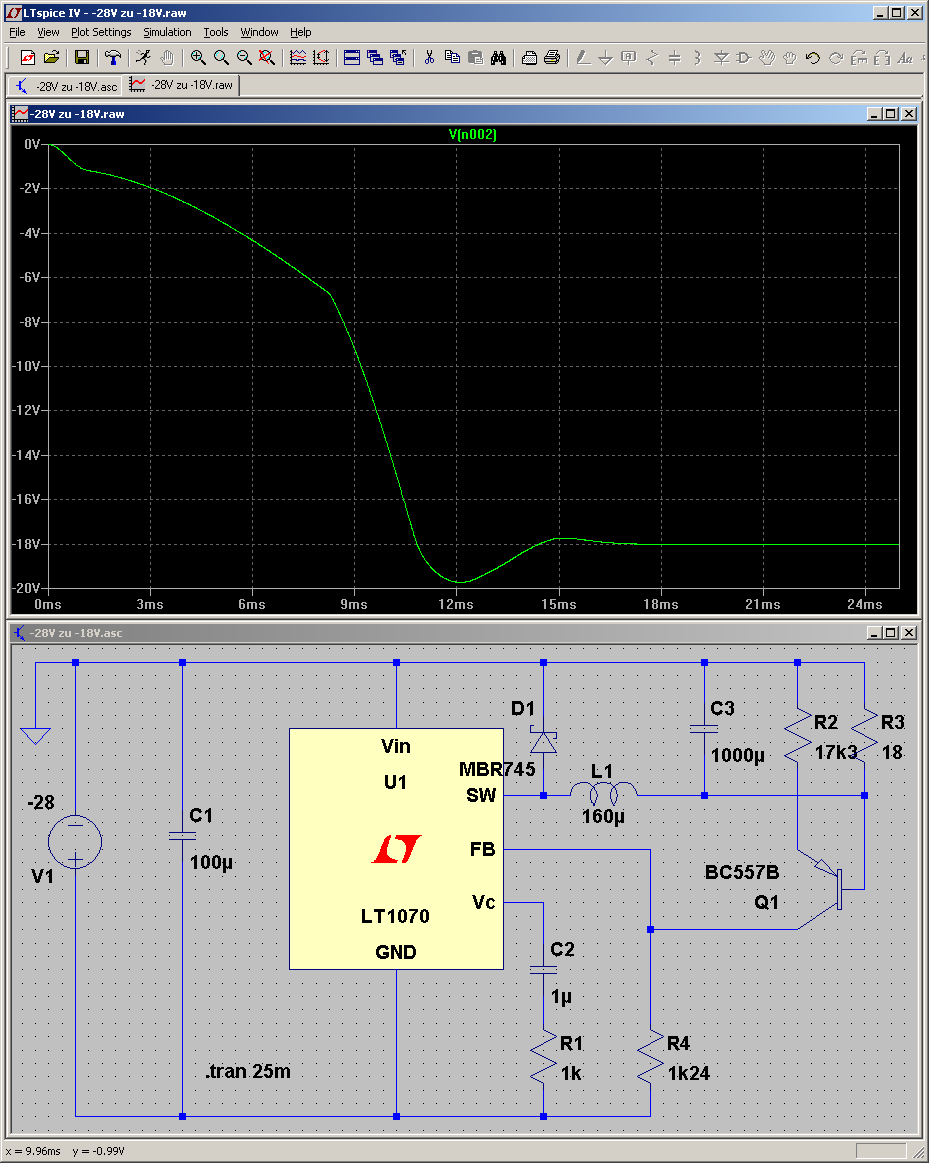929x1163 pixels.
Task: Open the Tools menu
Action: (x=216, y=32)
